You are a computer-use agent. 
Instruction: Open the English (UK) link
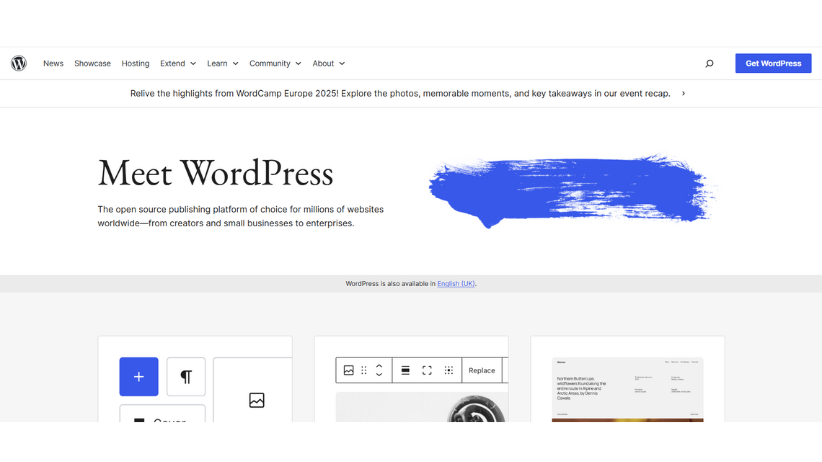click(456, 284)
